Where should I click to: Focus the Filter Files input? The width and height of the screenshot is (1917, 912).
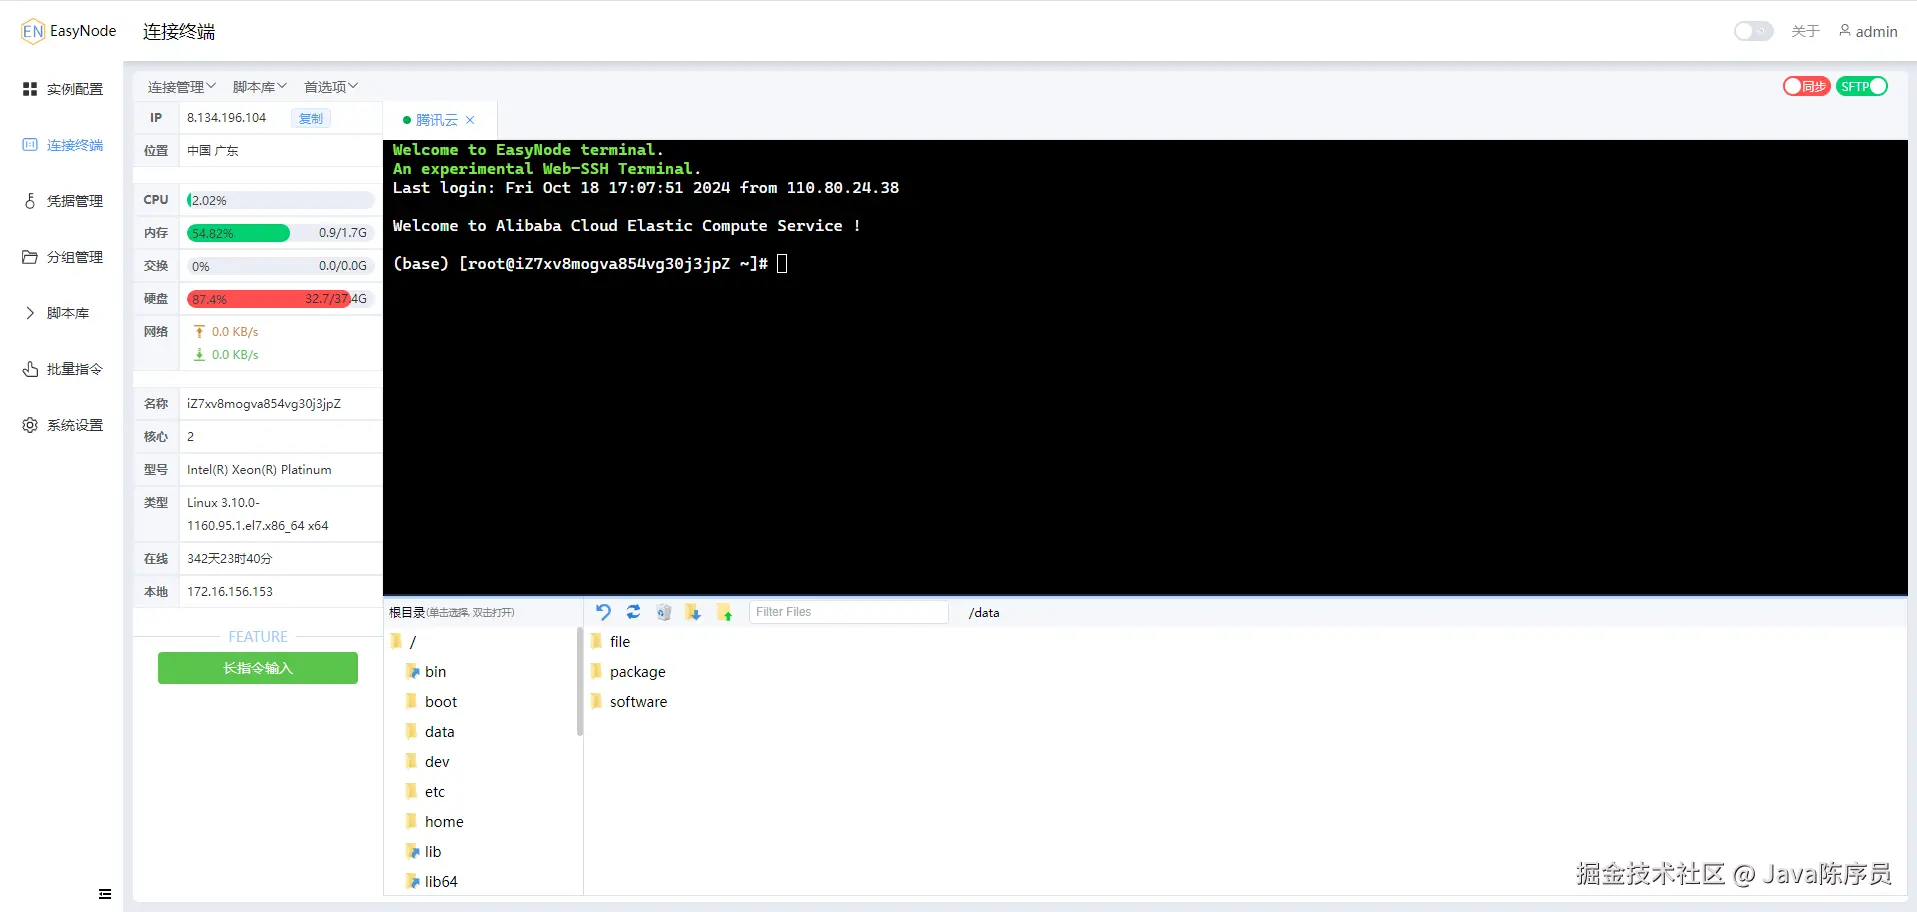(848, 612)
